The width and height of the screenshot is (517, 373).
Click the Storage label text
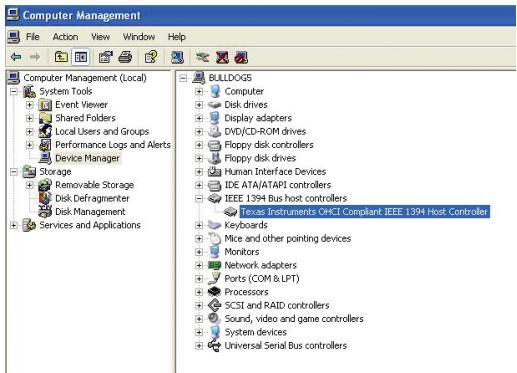pyautogui.click(x=55, y=171)
